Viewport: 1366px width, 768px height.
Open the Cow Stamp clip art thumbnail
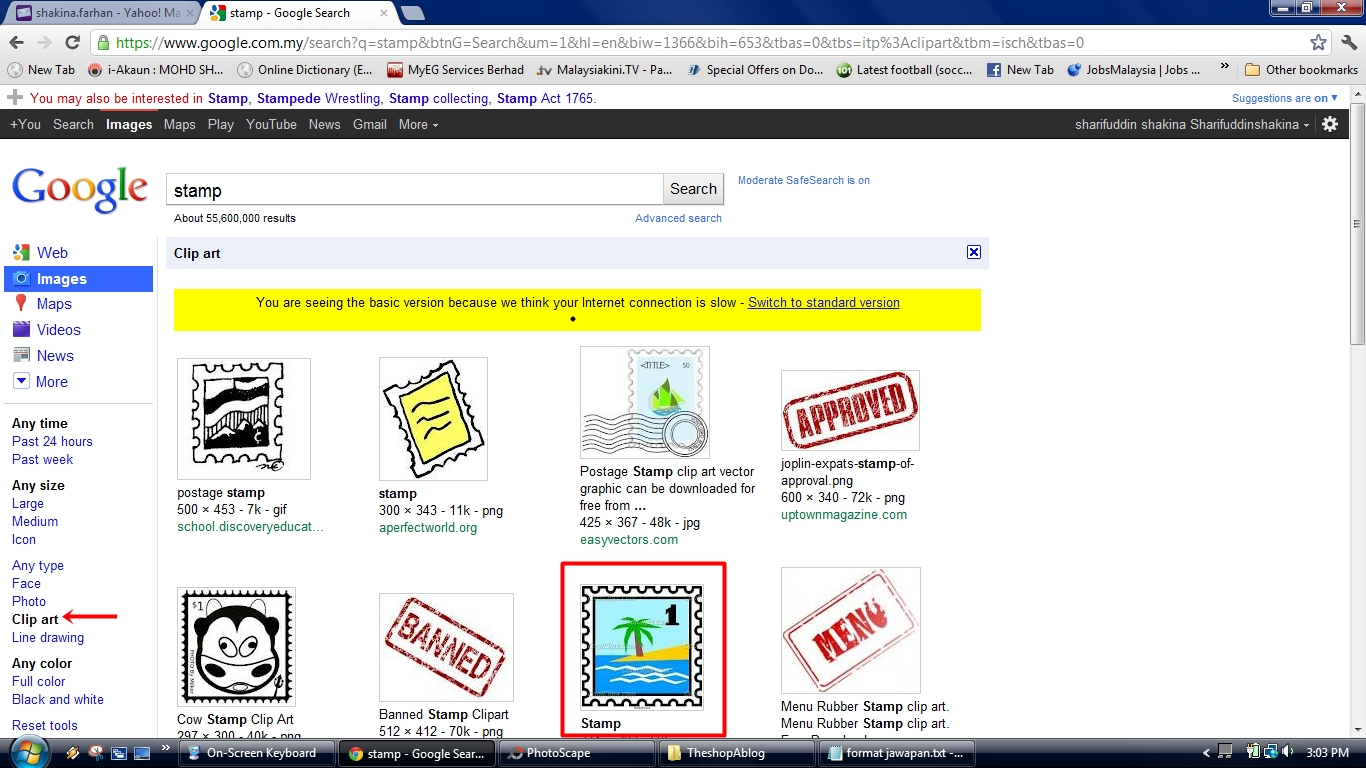(x=236, y=646)
